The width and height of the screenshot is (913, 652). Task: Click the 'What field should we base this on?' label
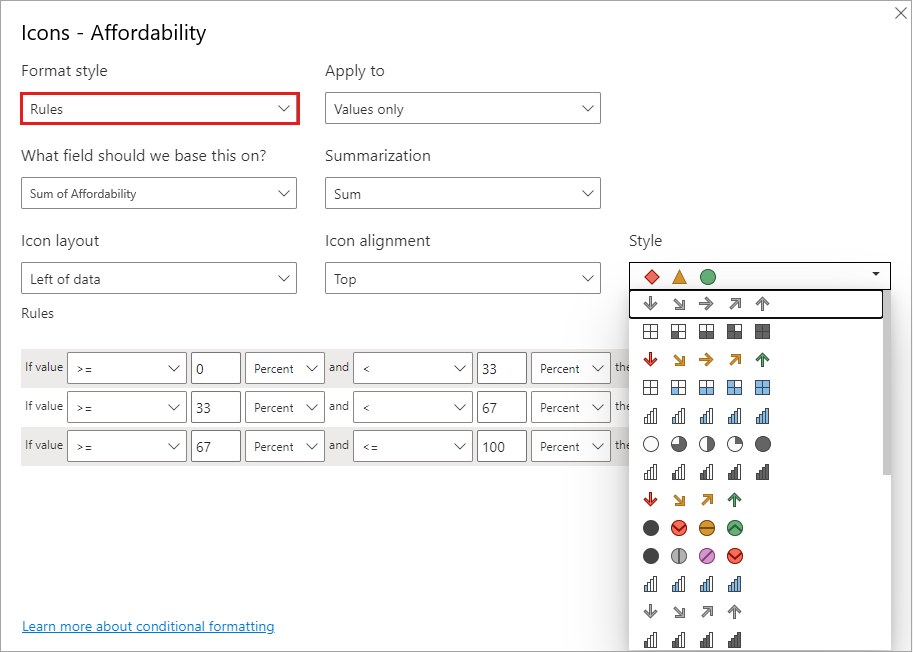pyautogui.click(x=144, y=155)
